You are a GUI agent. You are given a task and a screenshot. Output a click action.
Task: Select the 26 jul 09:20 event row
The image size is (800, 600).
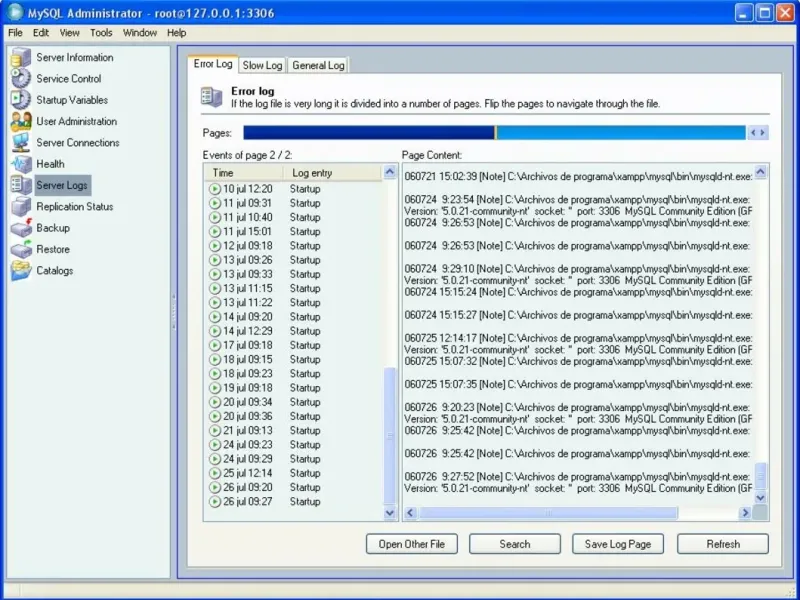coord(293,487)
